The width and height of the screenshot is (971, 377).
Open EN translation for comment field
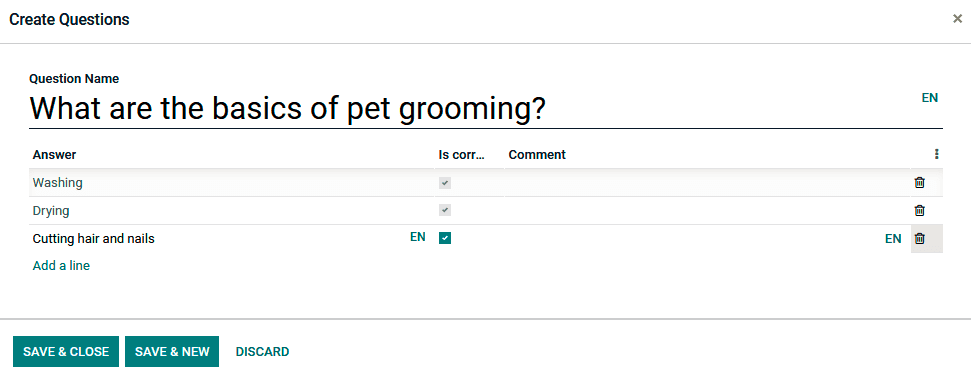(893, 239)
